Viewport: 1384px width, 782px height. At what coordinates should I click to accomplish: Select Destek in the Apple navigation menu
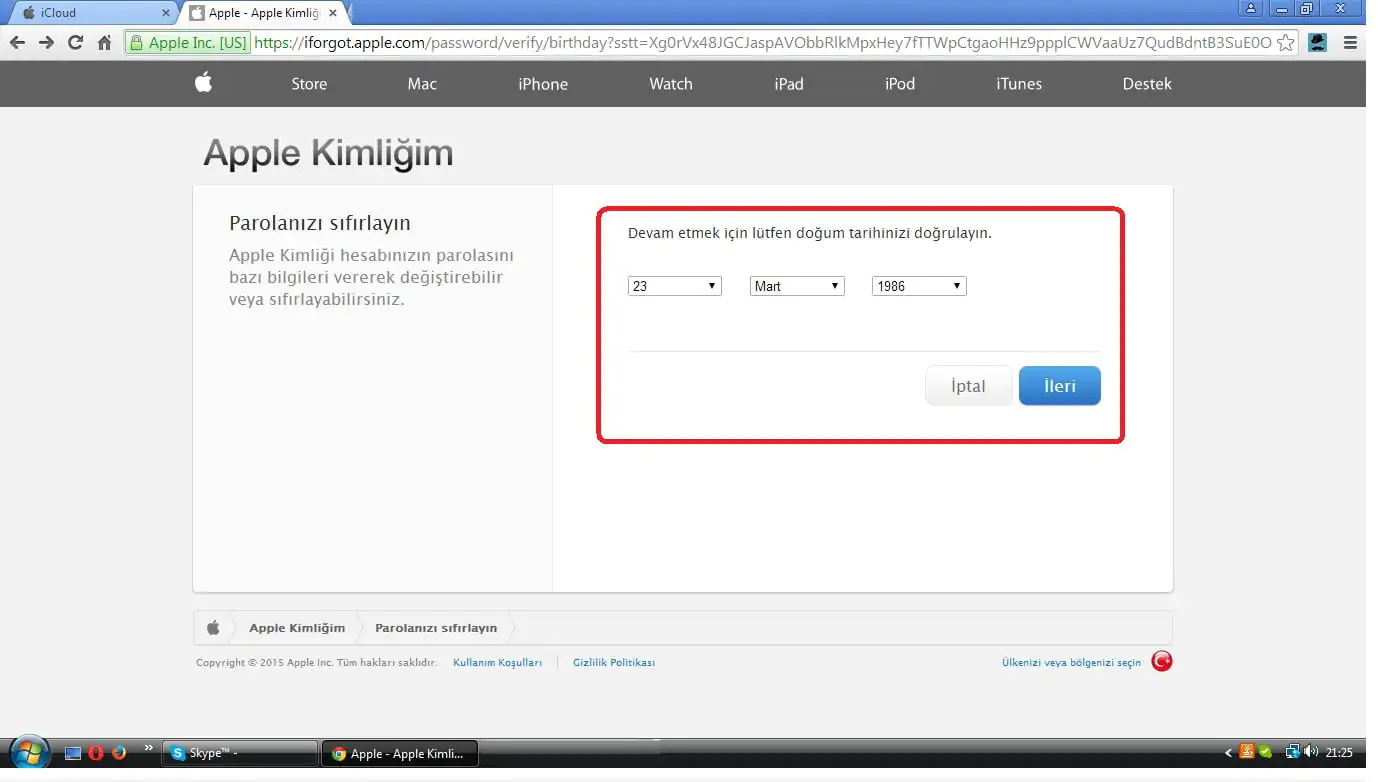[1146, 84]
